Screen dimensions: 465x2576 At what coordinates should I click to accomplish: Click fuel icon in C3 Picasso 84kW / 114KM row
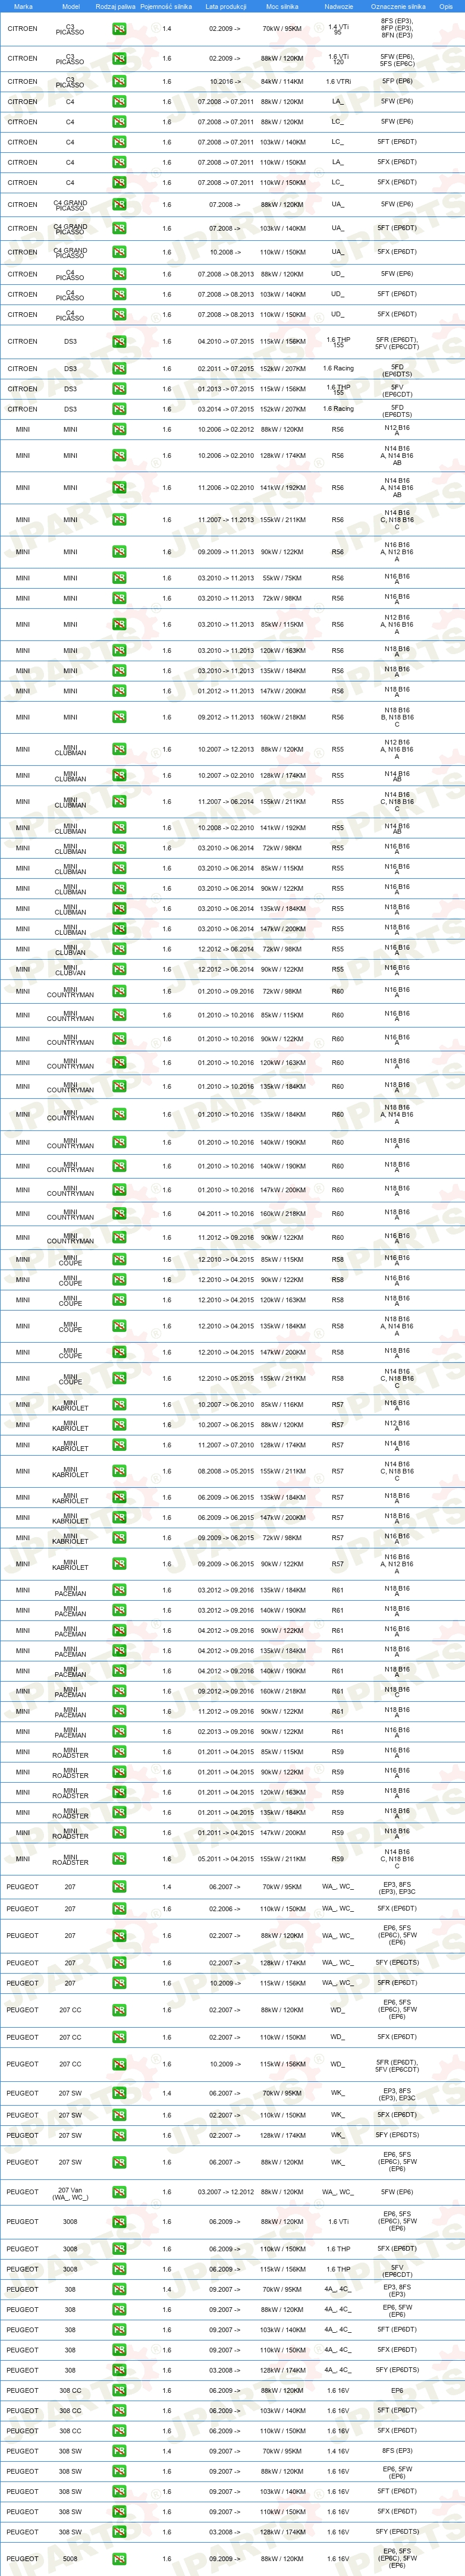point(119,82)
